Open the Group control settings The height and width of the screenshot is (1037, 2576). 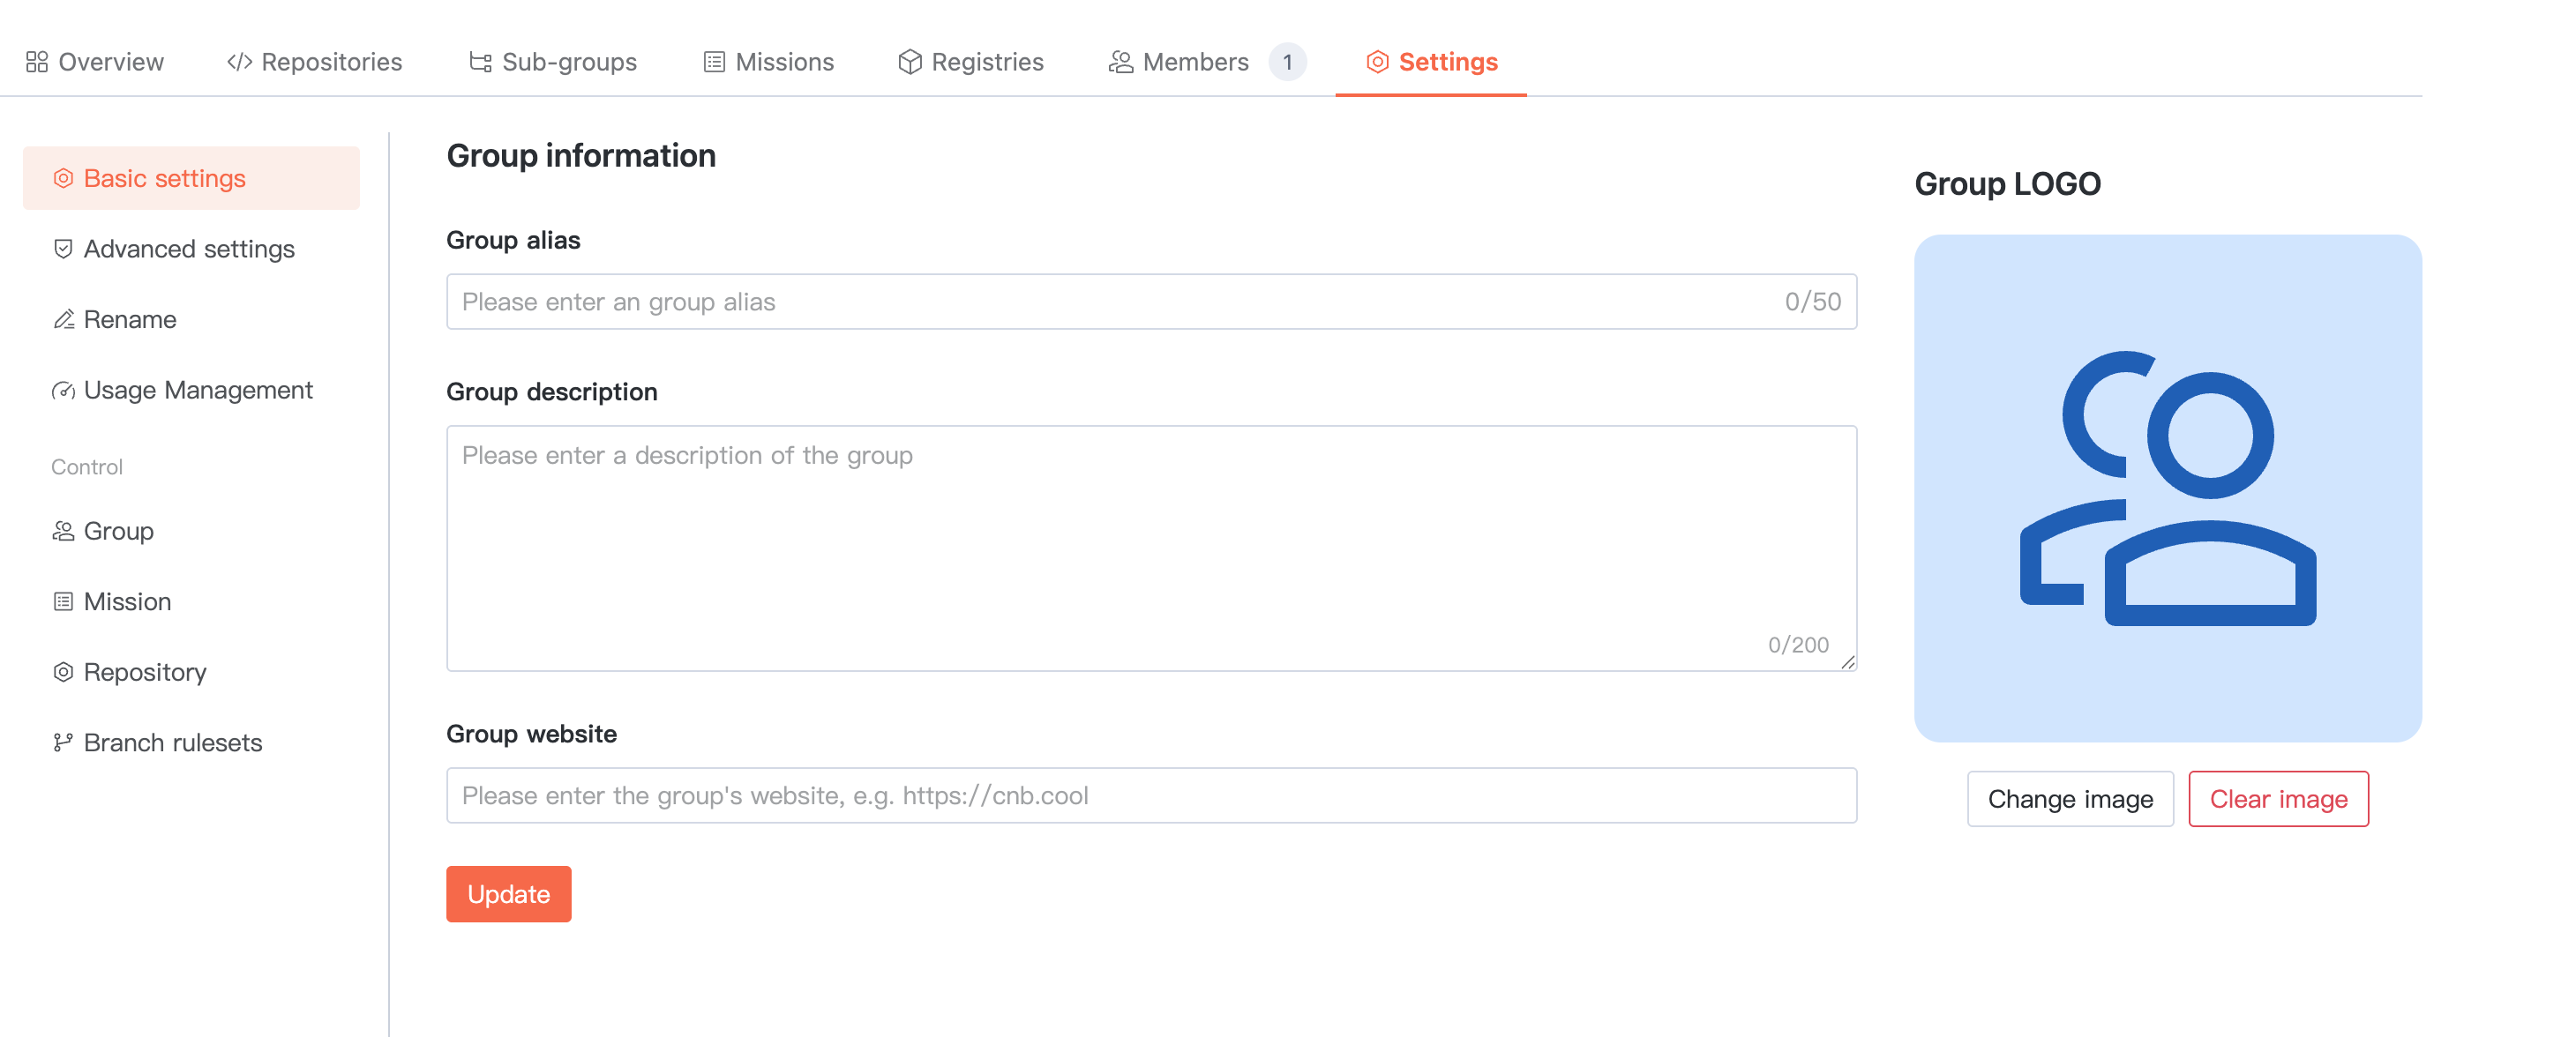(x=118, y=531)
